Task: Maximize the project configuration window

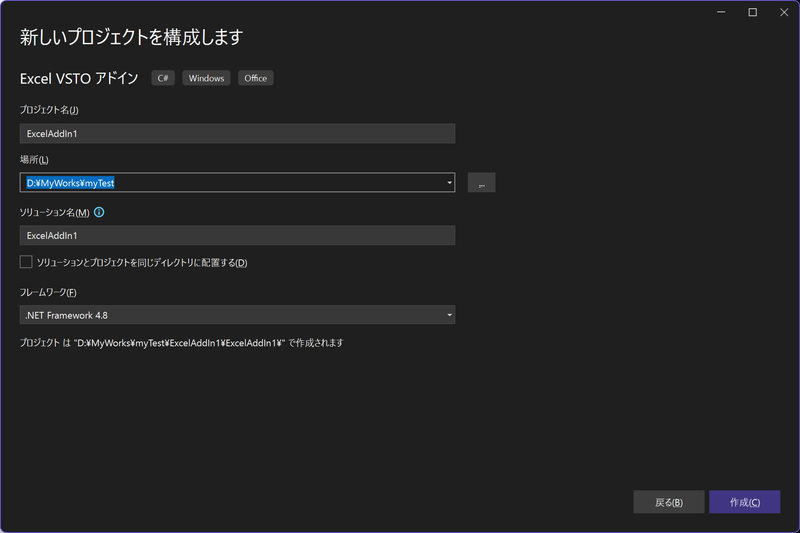Action: pyautogui.click(x=752, y=12)
